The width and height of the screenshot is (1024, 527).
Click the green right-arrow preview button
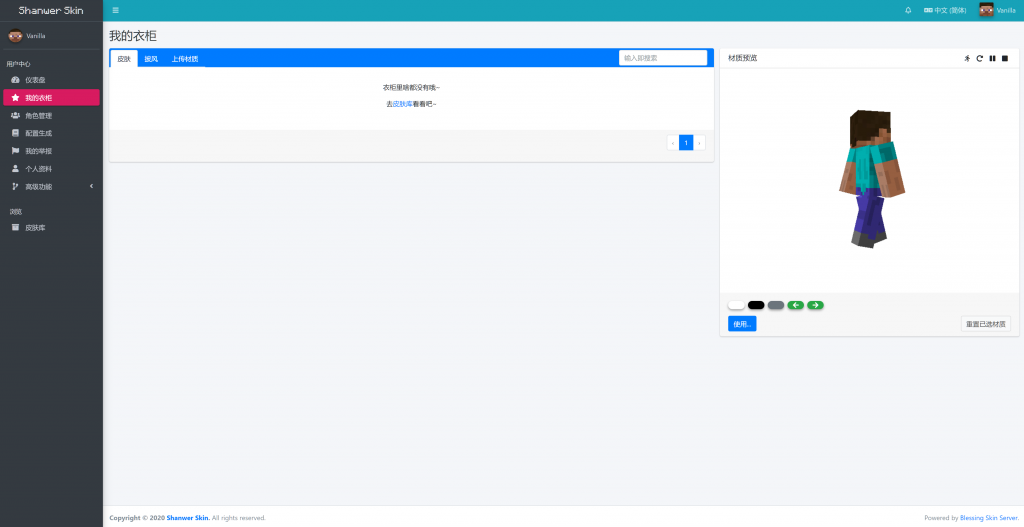pyautogui.click(x=816, y=305)
